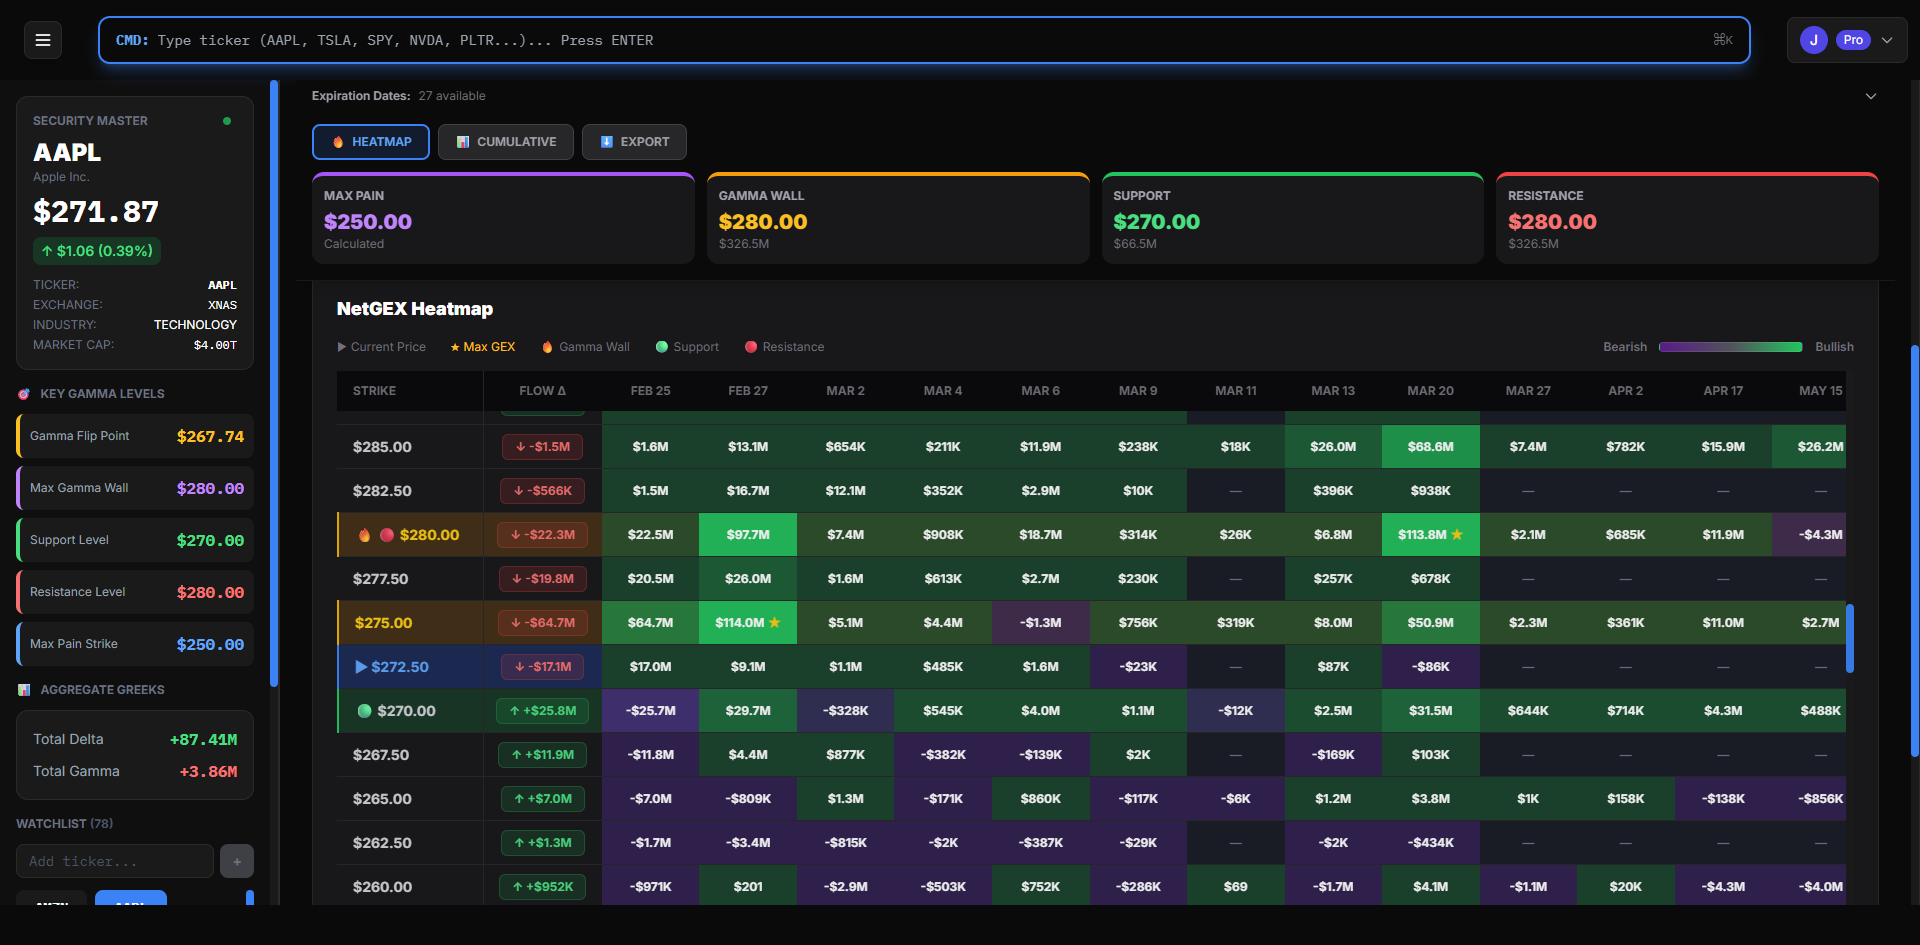Click the Export button
Viewport: 1920px width, 945px height.
point(634,142)
